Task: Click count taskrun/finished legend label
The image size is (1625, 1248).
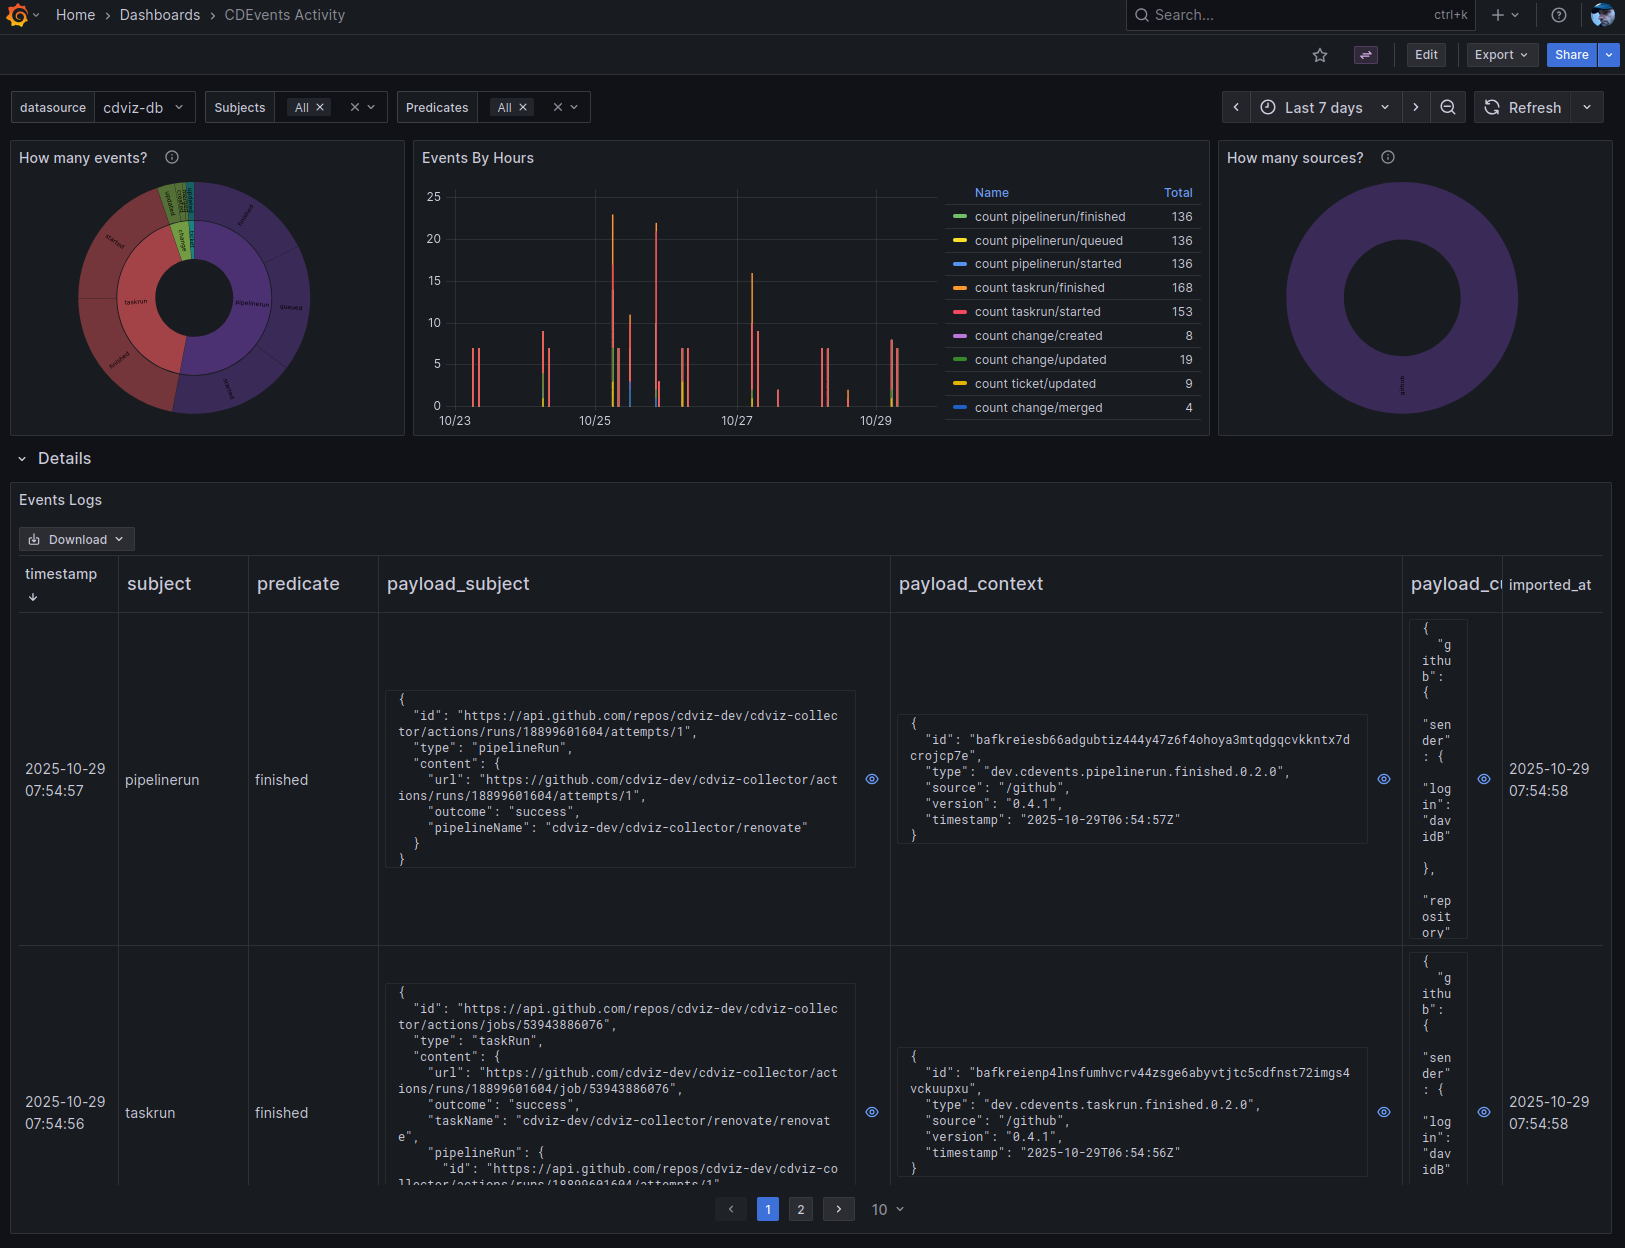Action: (1040, 288)
